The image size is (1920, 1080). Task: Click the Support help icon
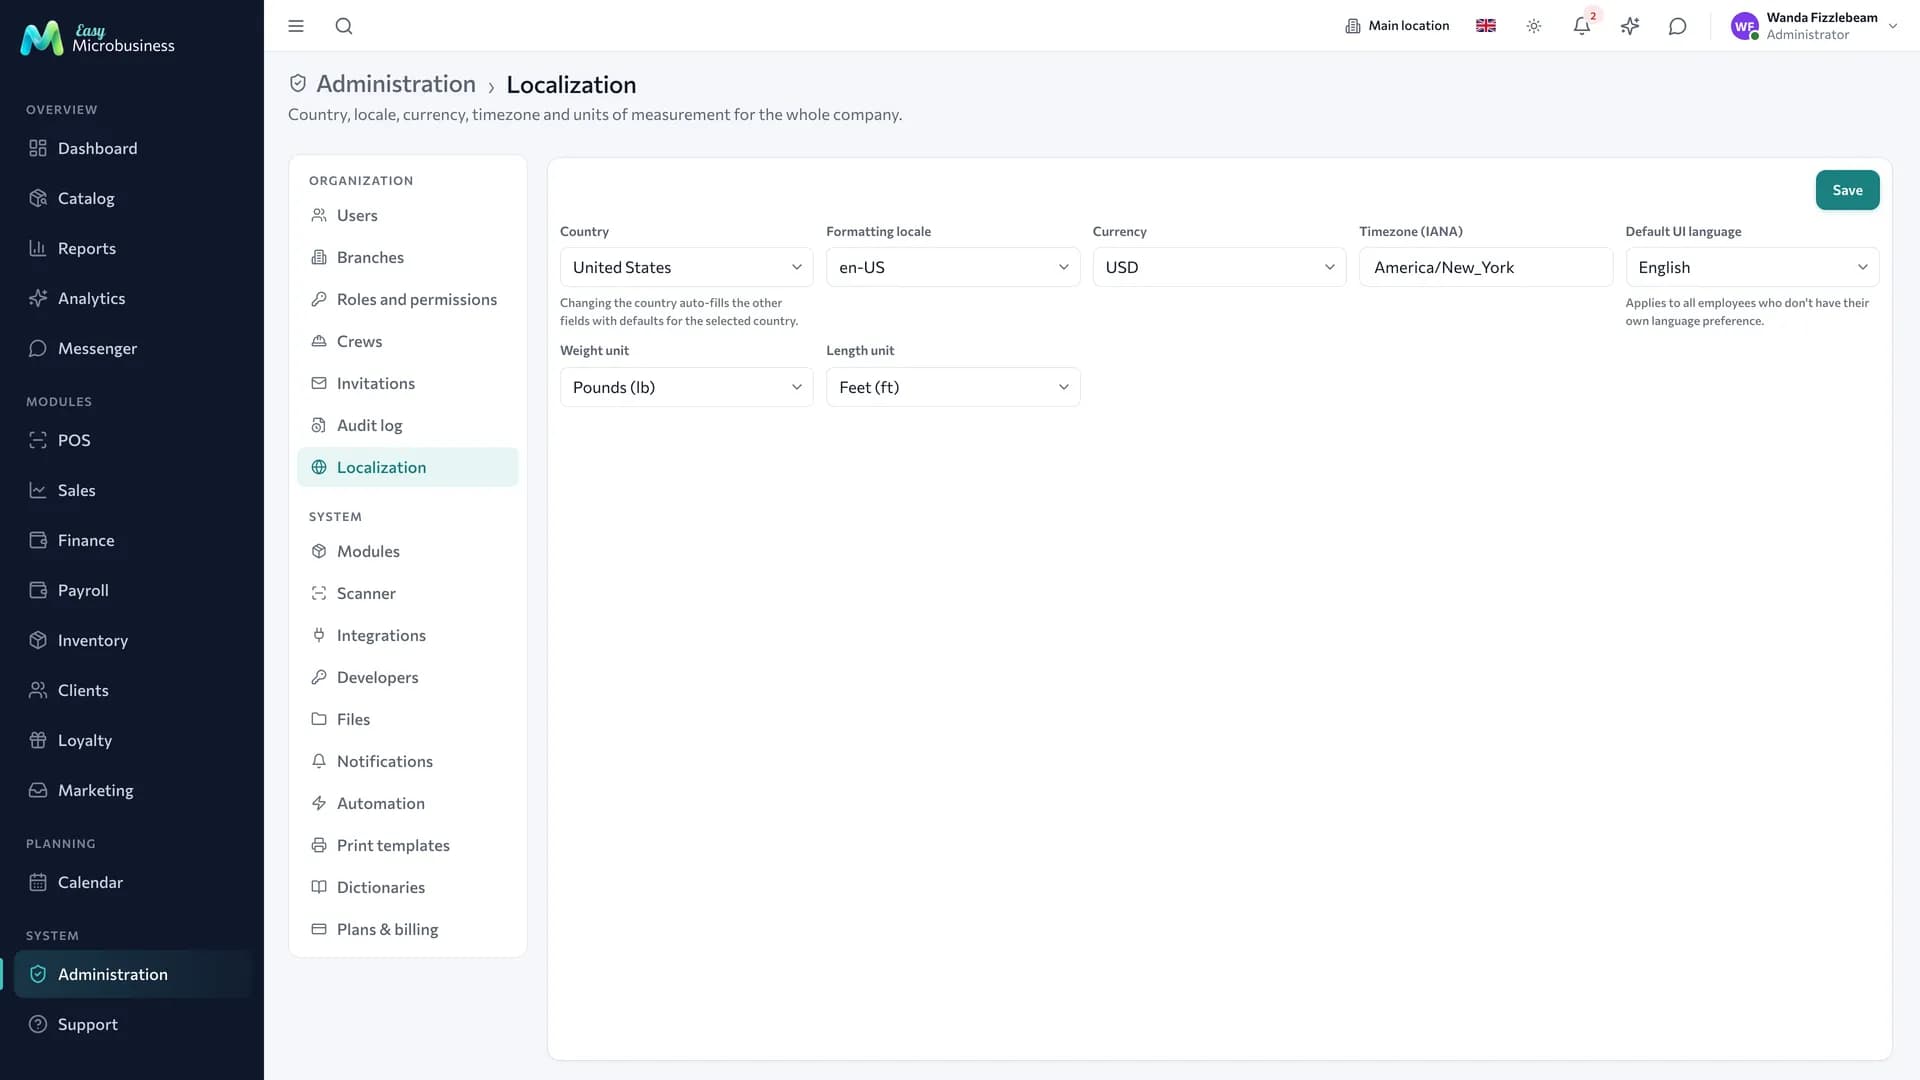pyautogui.click(x=38, y=1024)
